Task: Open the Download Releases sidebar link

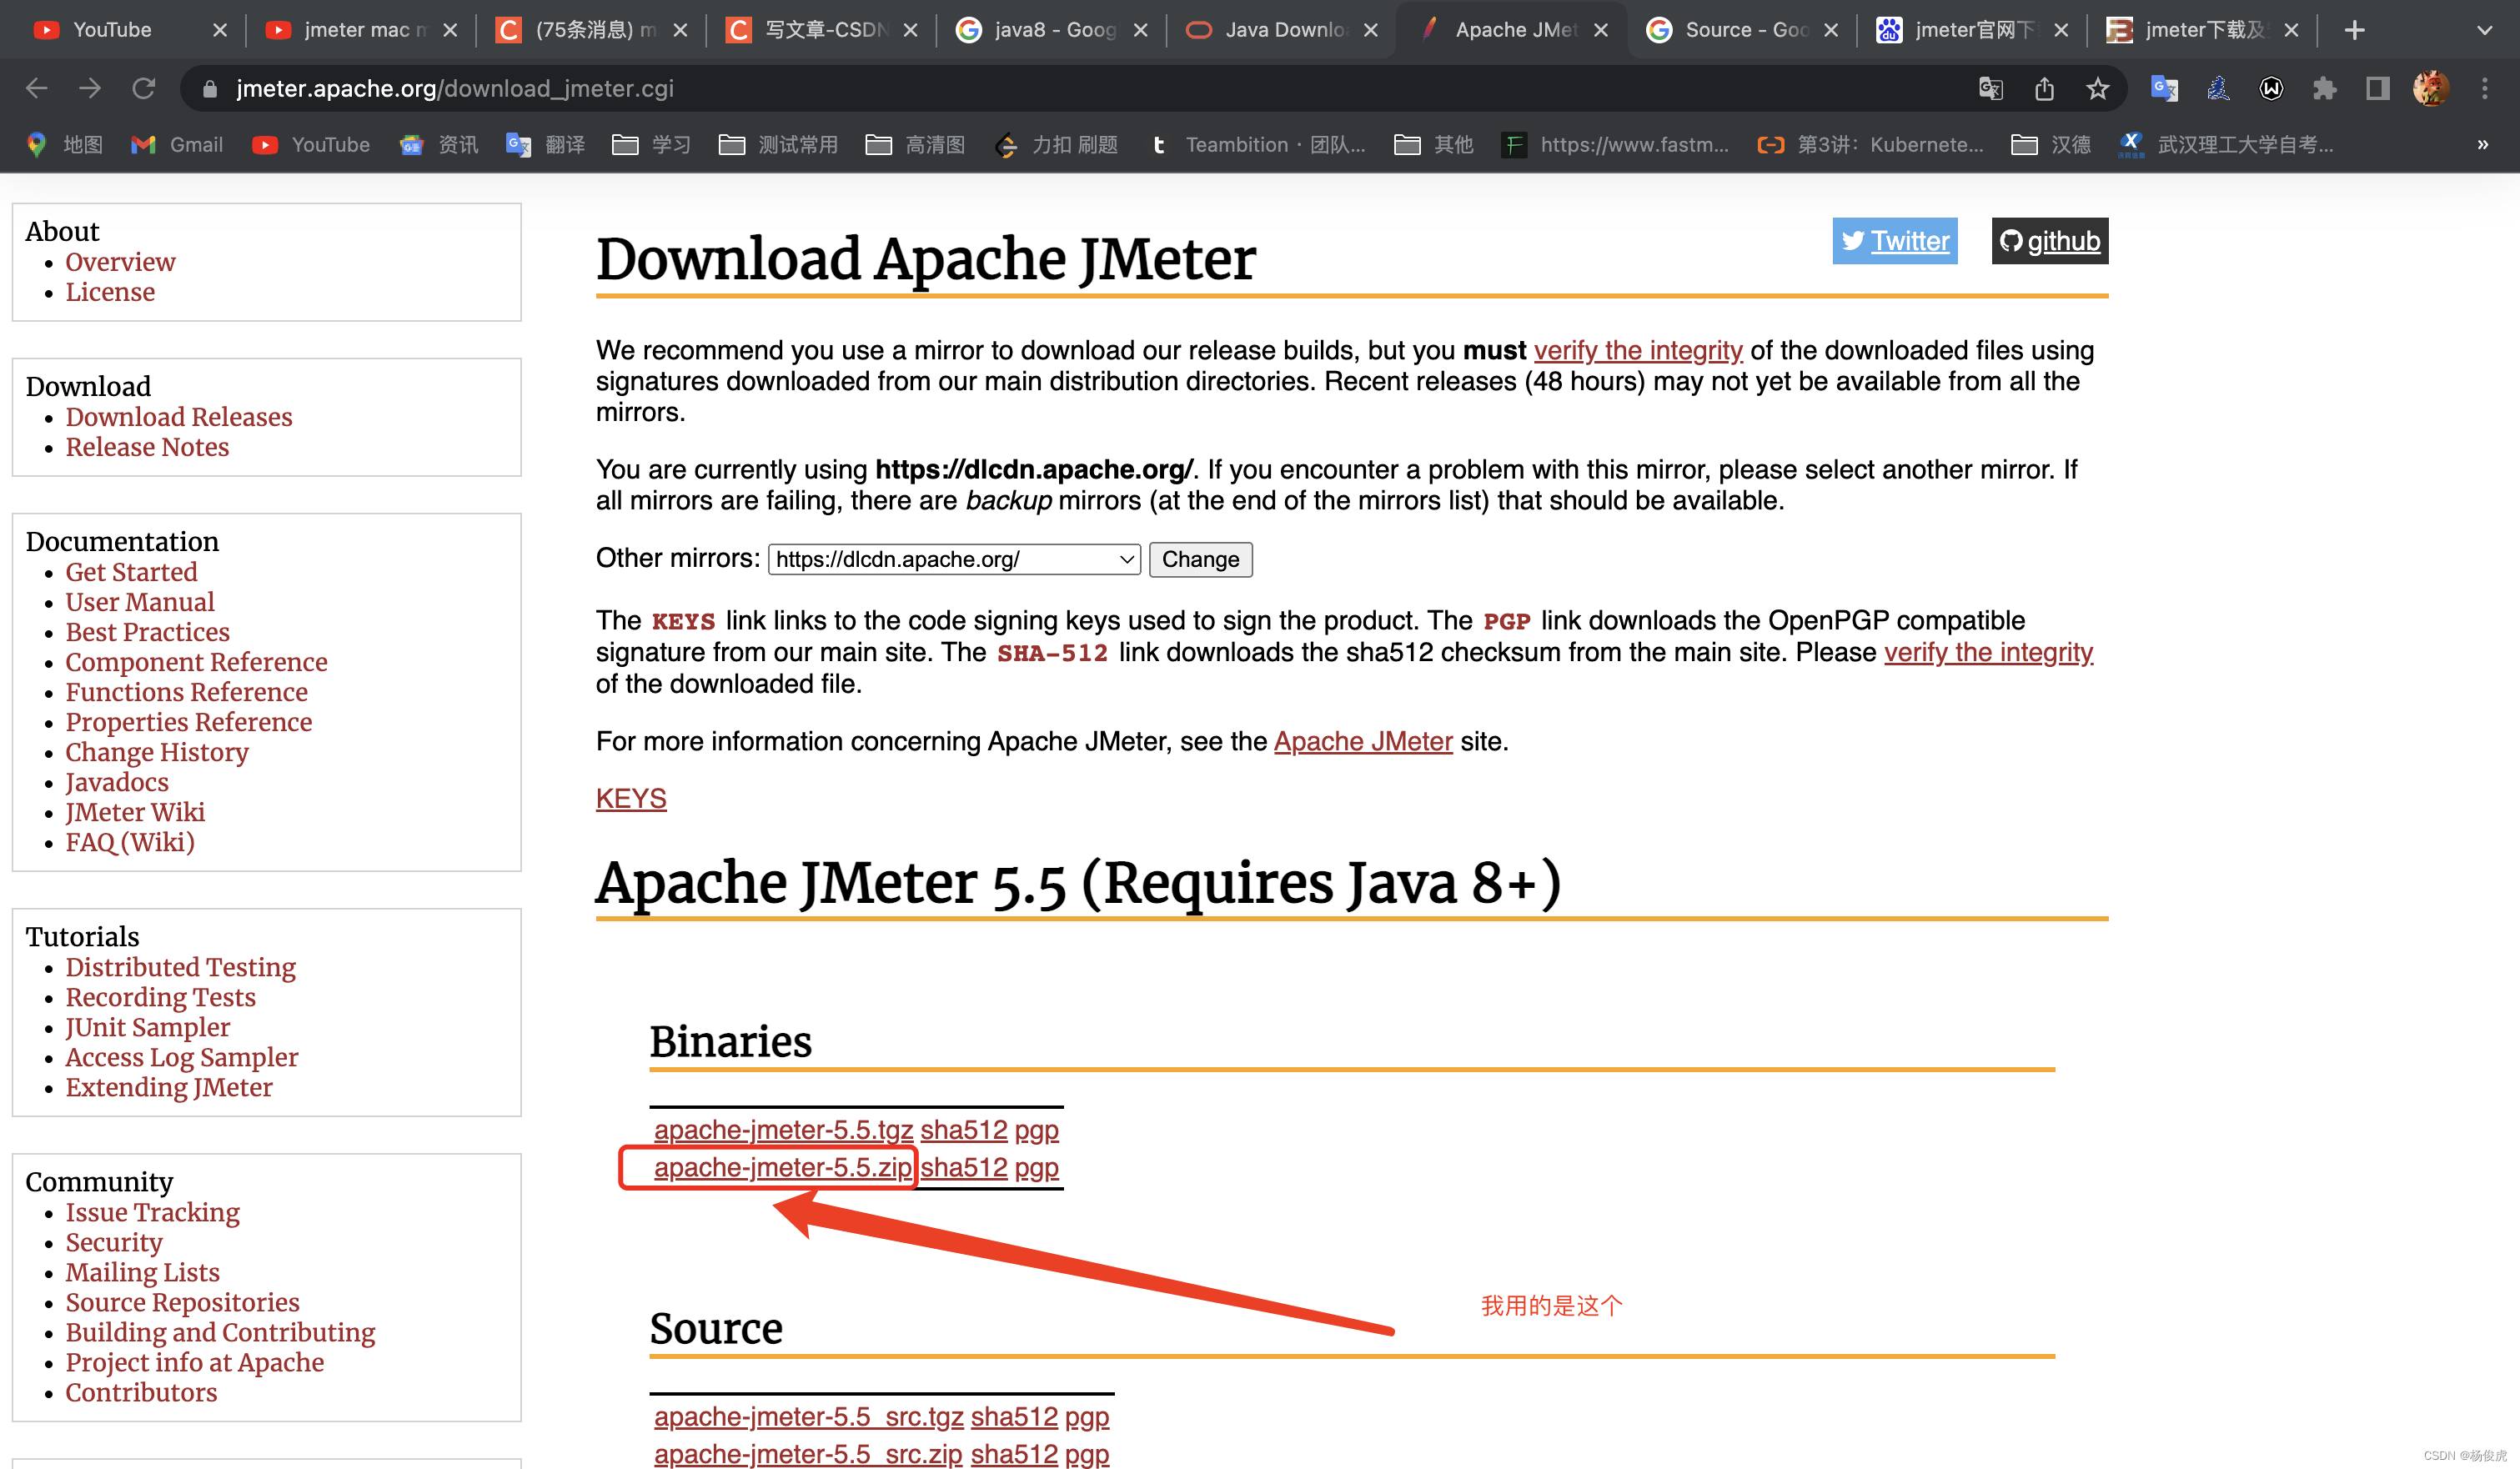Action: [179, 417]
